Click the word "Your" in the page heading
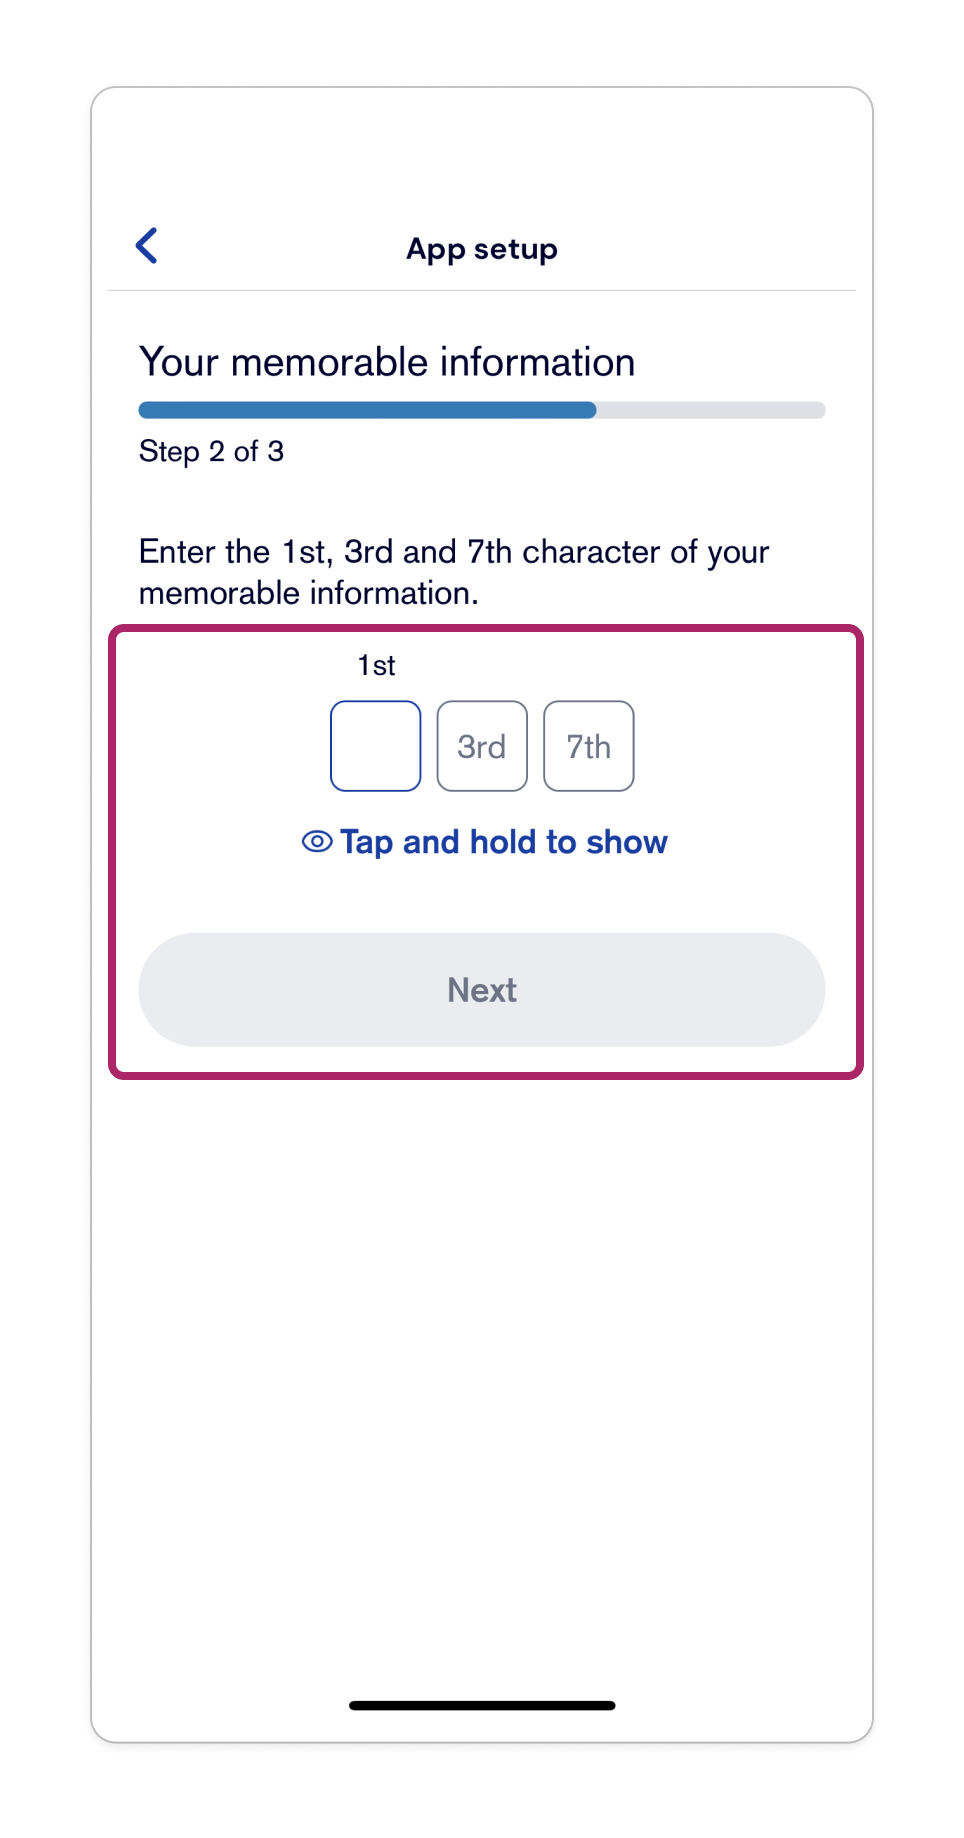Screen dimensions: 964x1838 coord(179,362)
